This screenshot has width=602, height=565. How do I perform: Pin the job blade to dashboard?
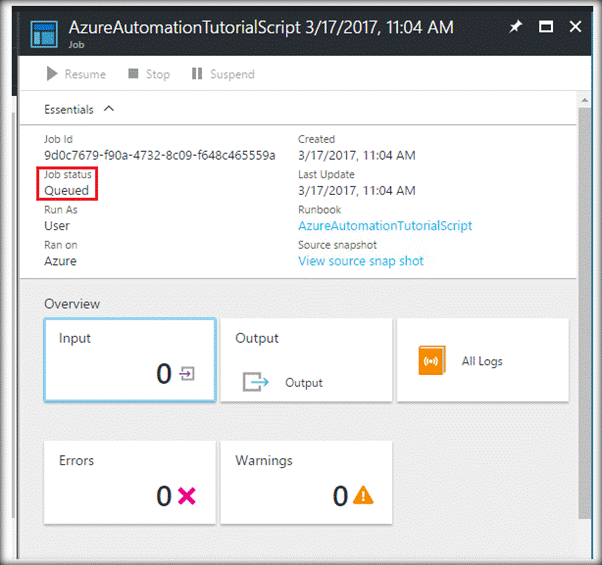(515, 27)
